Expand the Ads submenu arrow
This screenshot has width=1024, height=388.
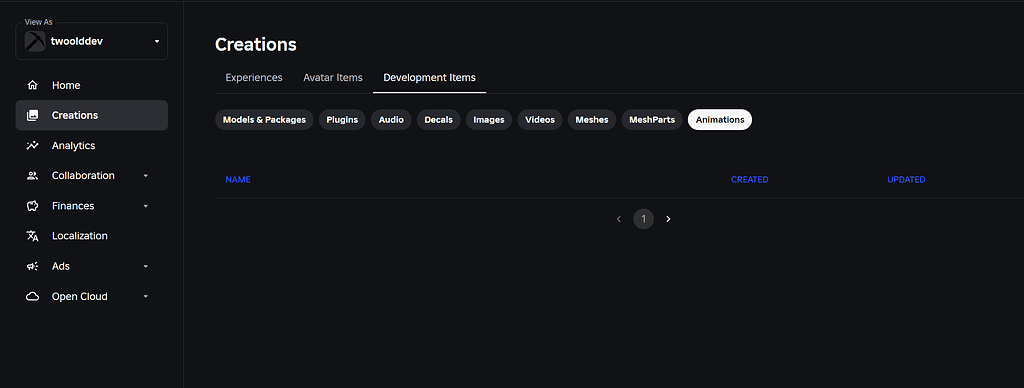pos(146,267)
